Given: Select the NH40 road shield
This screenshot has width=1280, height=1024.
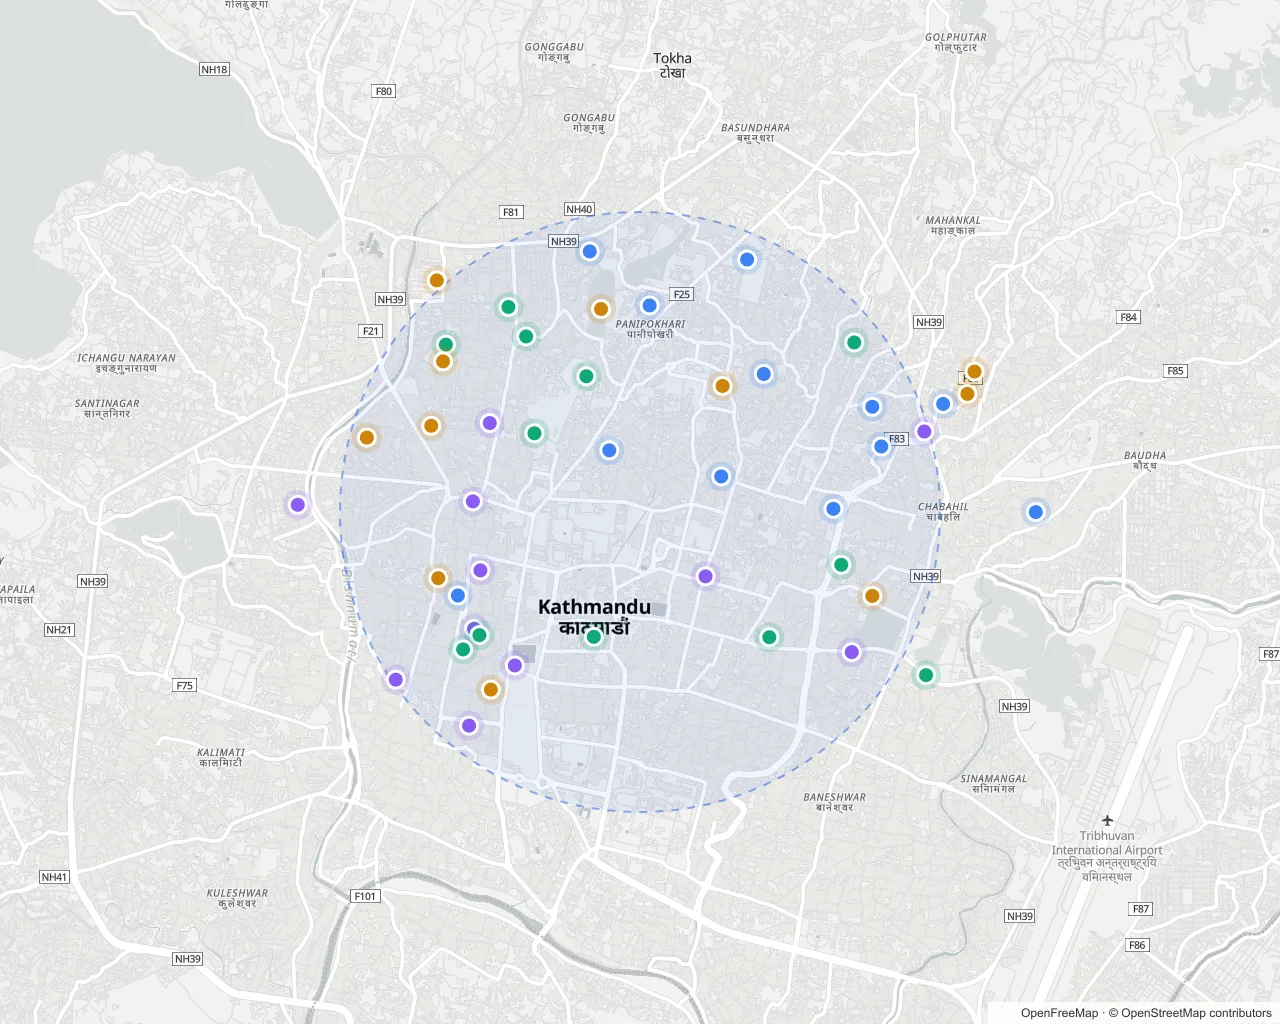Looking at the screenshot, I should [579, 209].
